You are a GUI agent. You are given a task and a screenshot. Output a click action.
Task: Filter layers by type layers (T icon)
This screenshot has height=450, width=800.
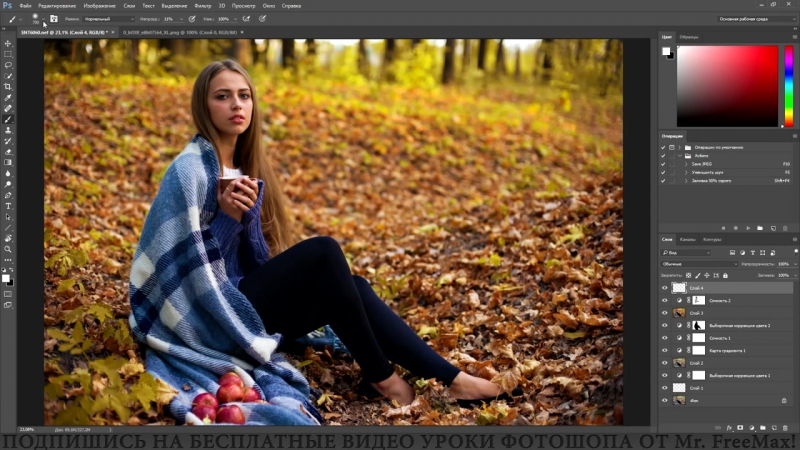(x=753, y=253)
